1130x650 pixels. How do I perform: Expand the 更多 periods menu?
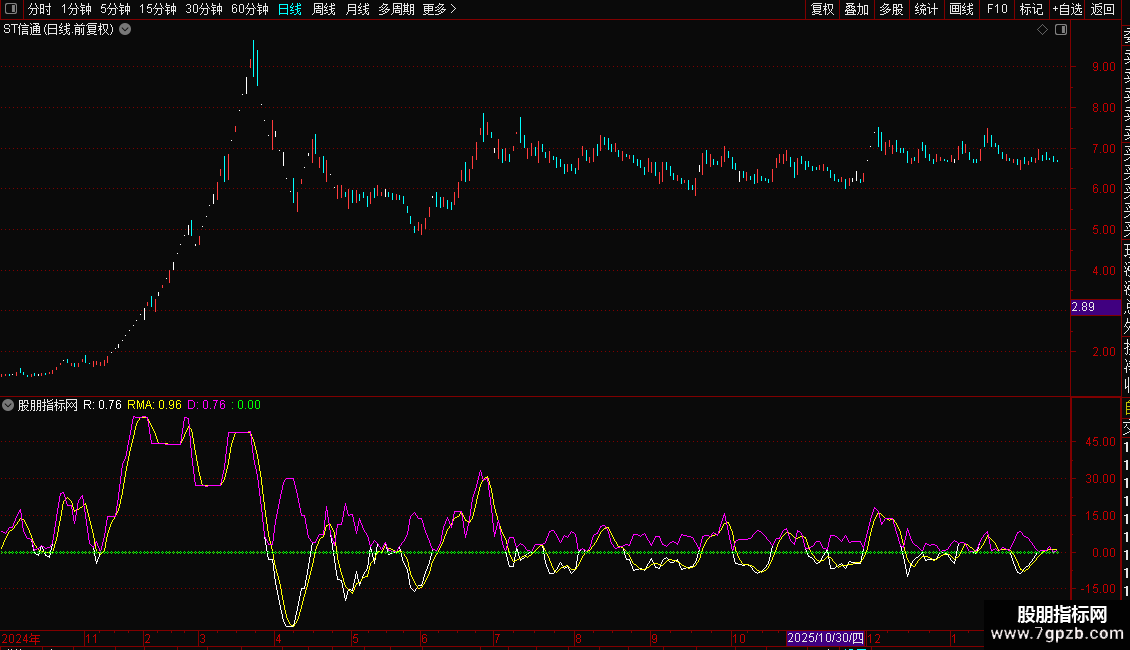point(439,9)
